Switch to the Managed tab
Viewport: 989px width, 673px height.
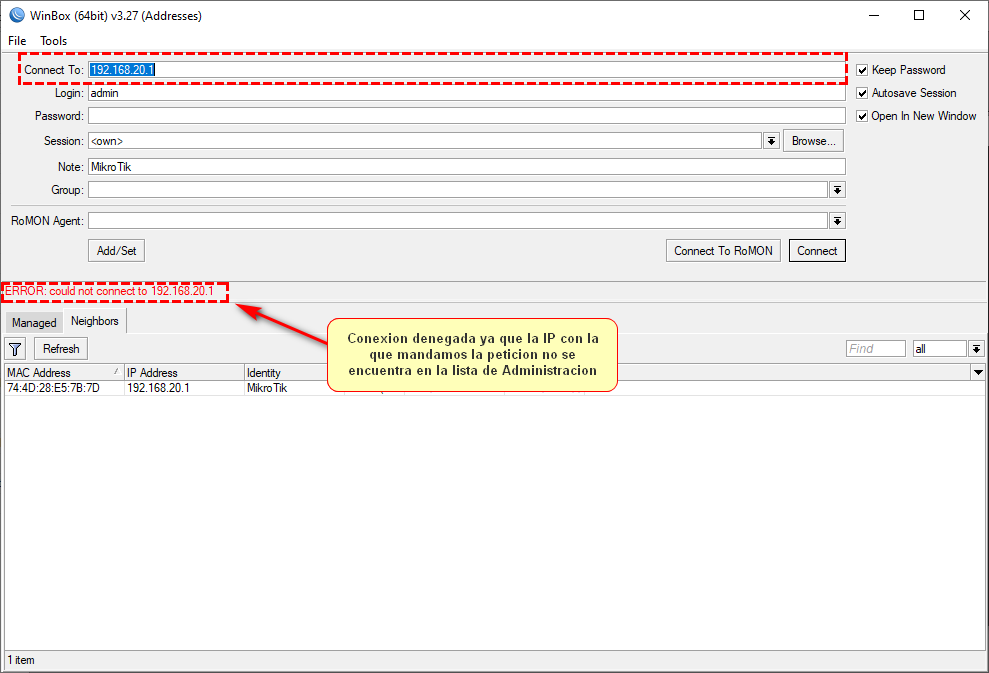tap(34, 323)
